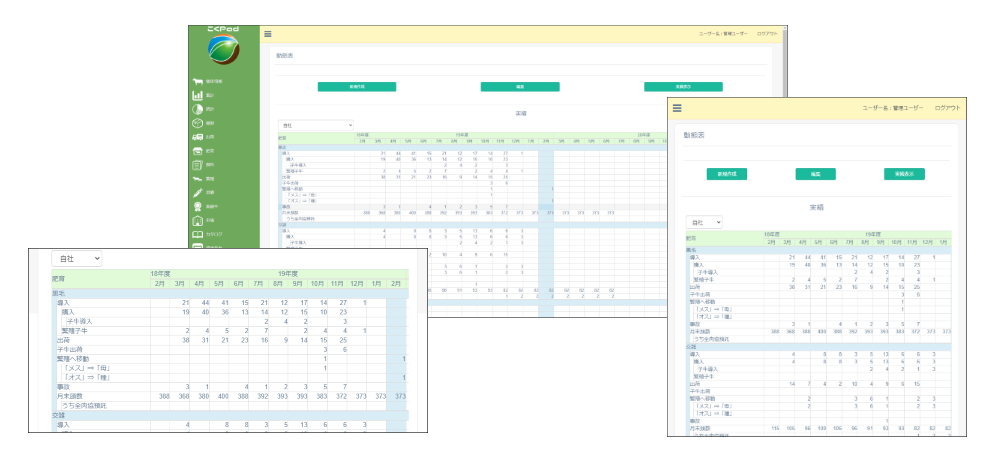
Task: Toggle hamburger menu in the narrow right window
Action: [677, 108]
